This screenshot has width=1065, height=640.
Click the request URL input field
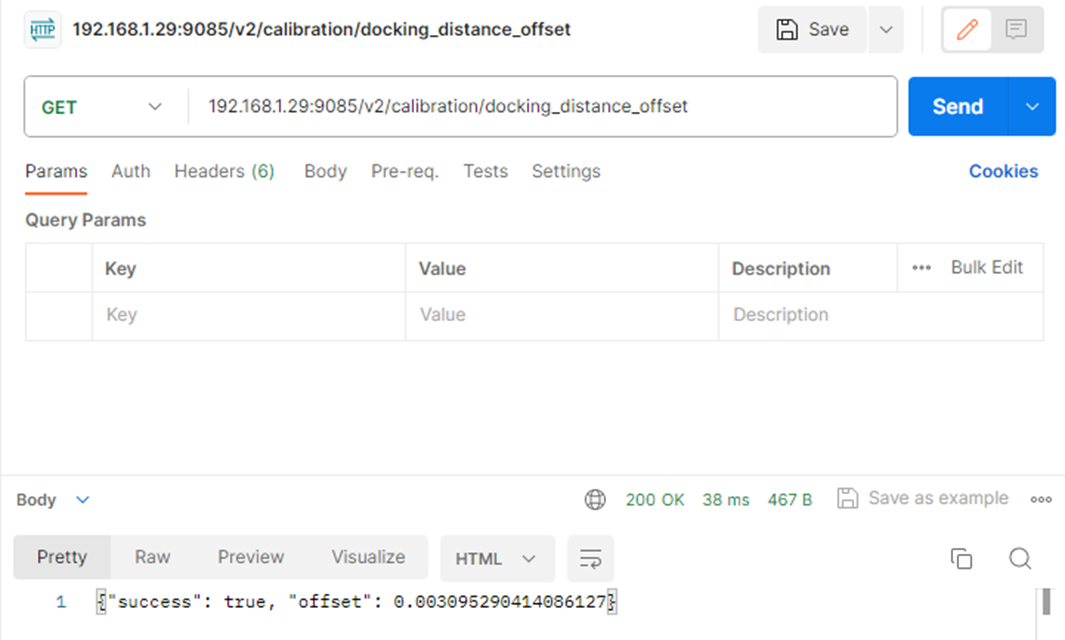540,107
